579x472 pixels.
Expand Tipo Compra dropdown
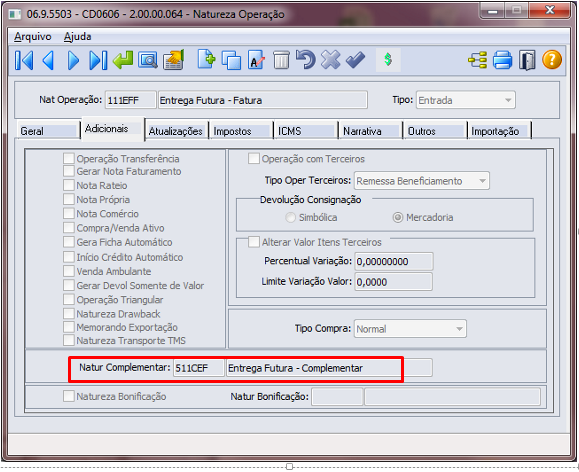pyautogui.click(x=410, y=329)
